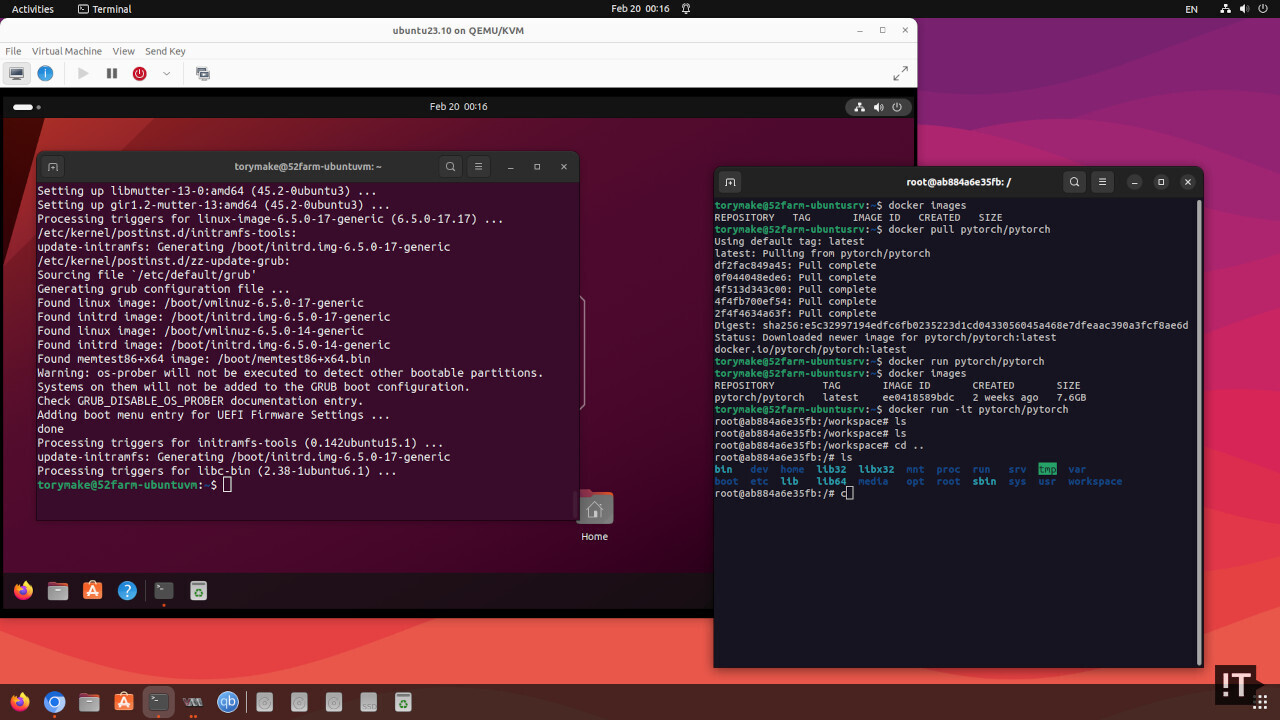
Task: Show applications grid on the host dock
Action: point(1261,702)
